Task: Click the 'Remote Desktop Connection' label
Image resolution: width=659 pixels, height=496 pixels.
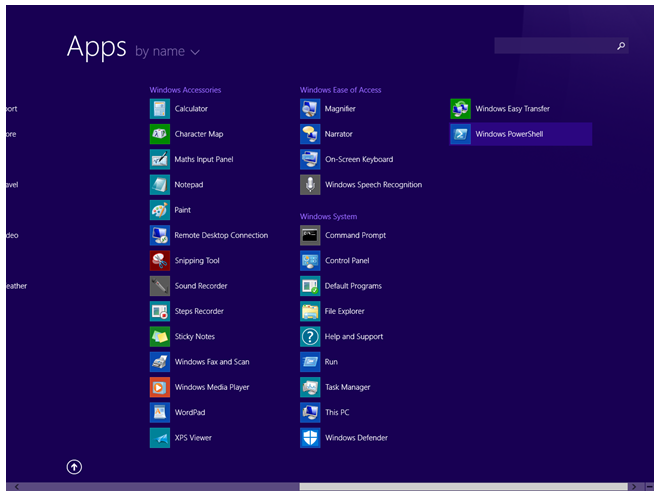Action: (x=221, y=235)
